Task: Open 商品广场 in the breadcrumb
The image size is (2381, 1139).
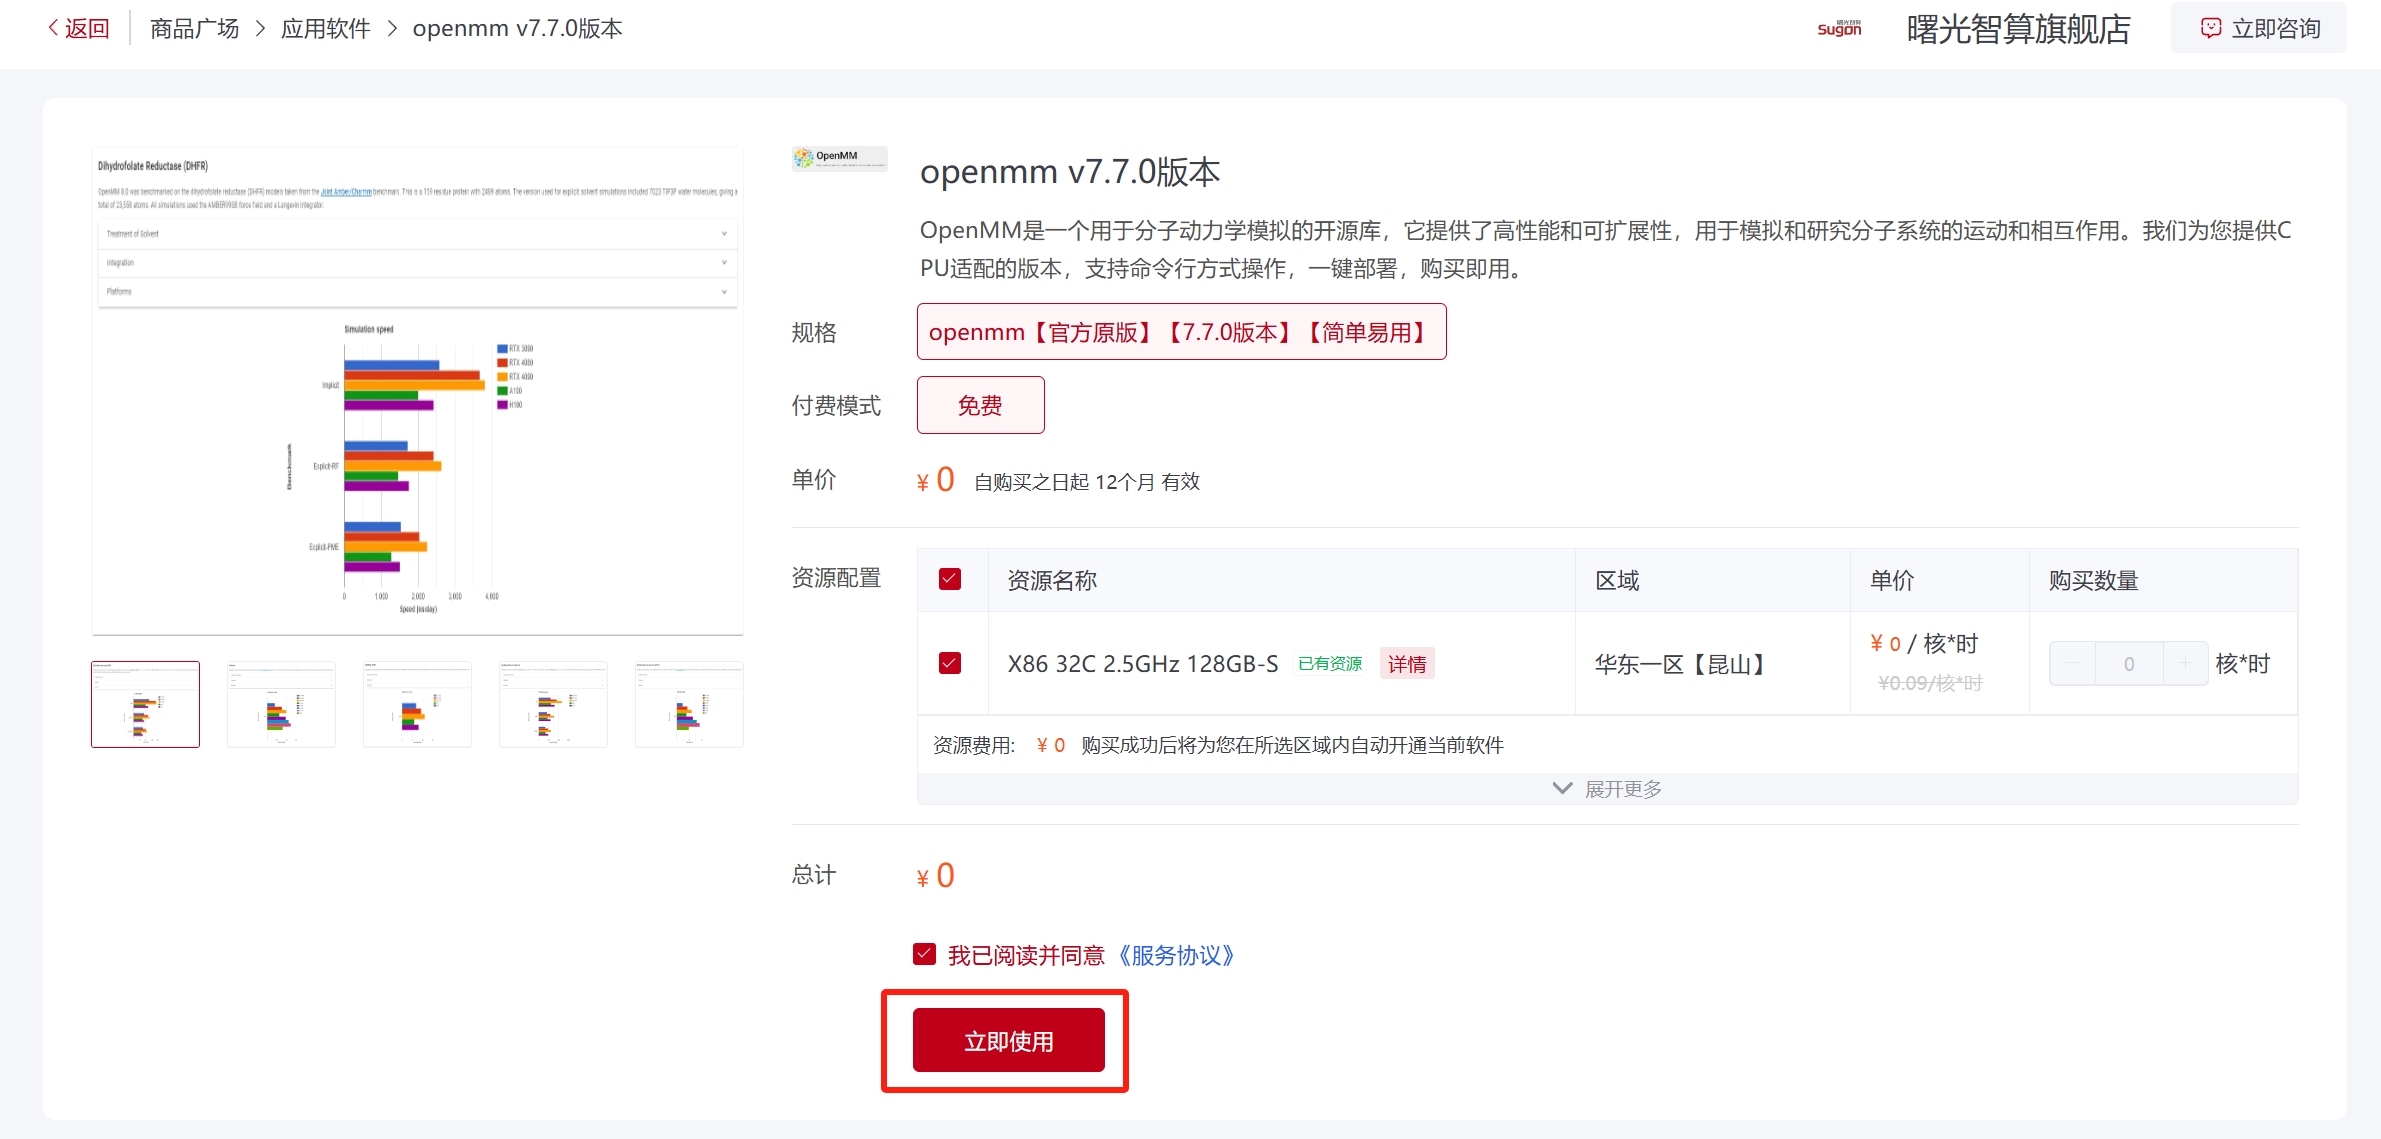Action: click(194, 28)
